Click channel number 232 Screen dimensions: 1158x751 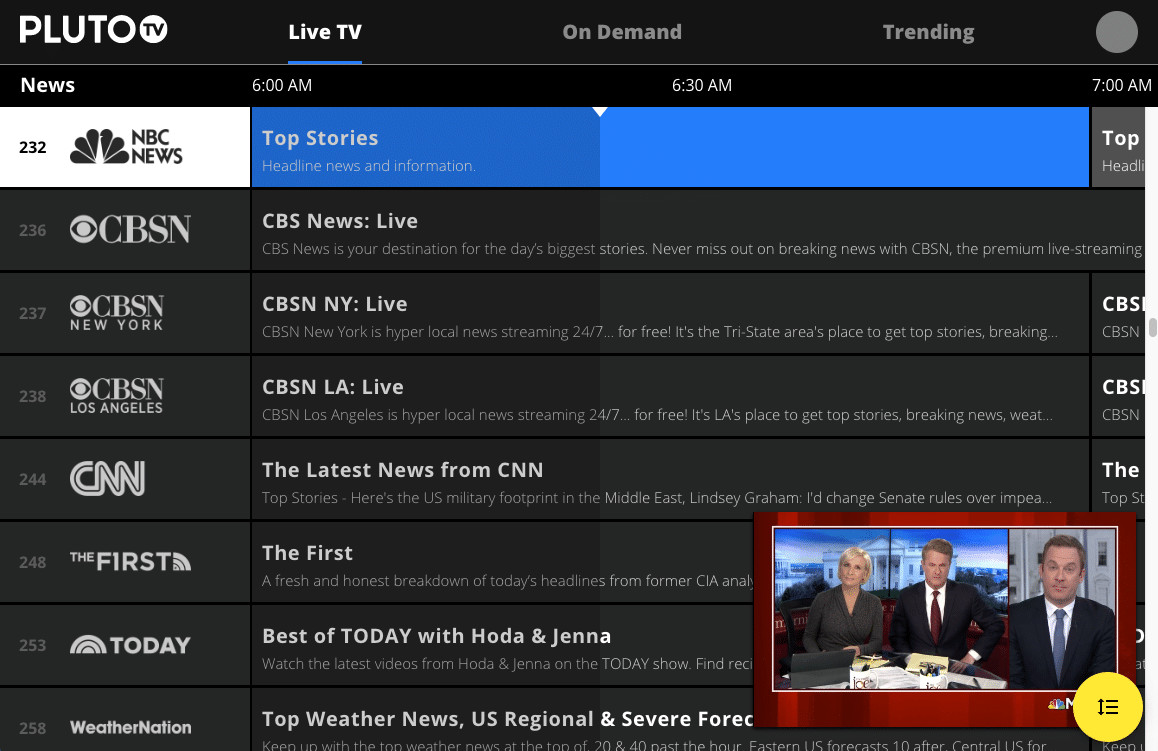point(32,147)
